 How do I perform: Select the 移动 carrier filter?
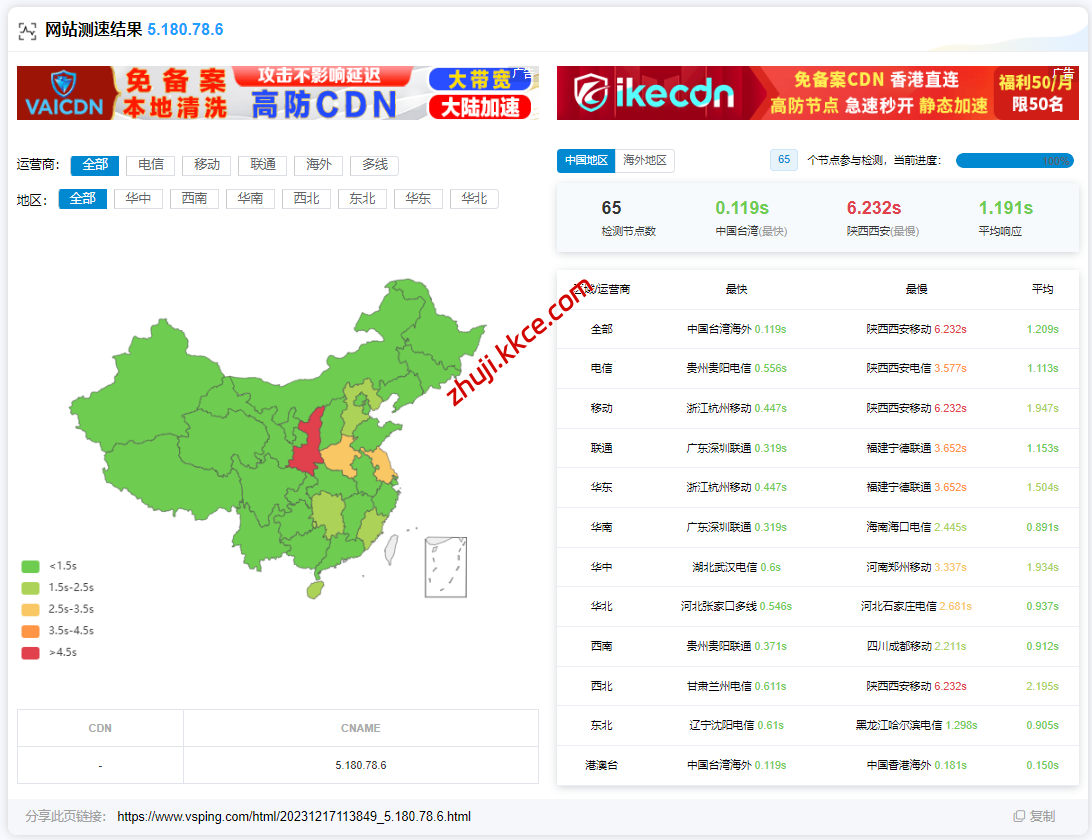tap(207, 165)
